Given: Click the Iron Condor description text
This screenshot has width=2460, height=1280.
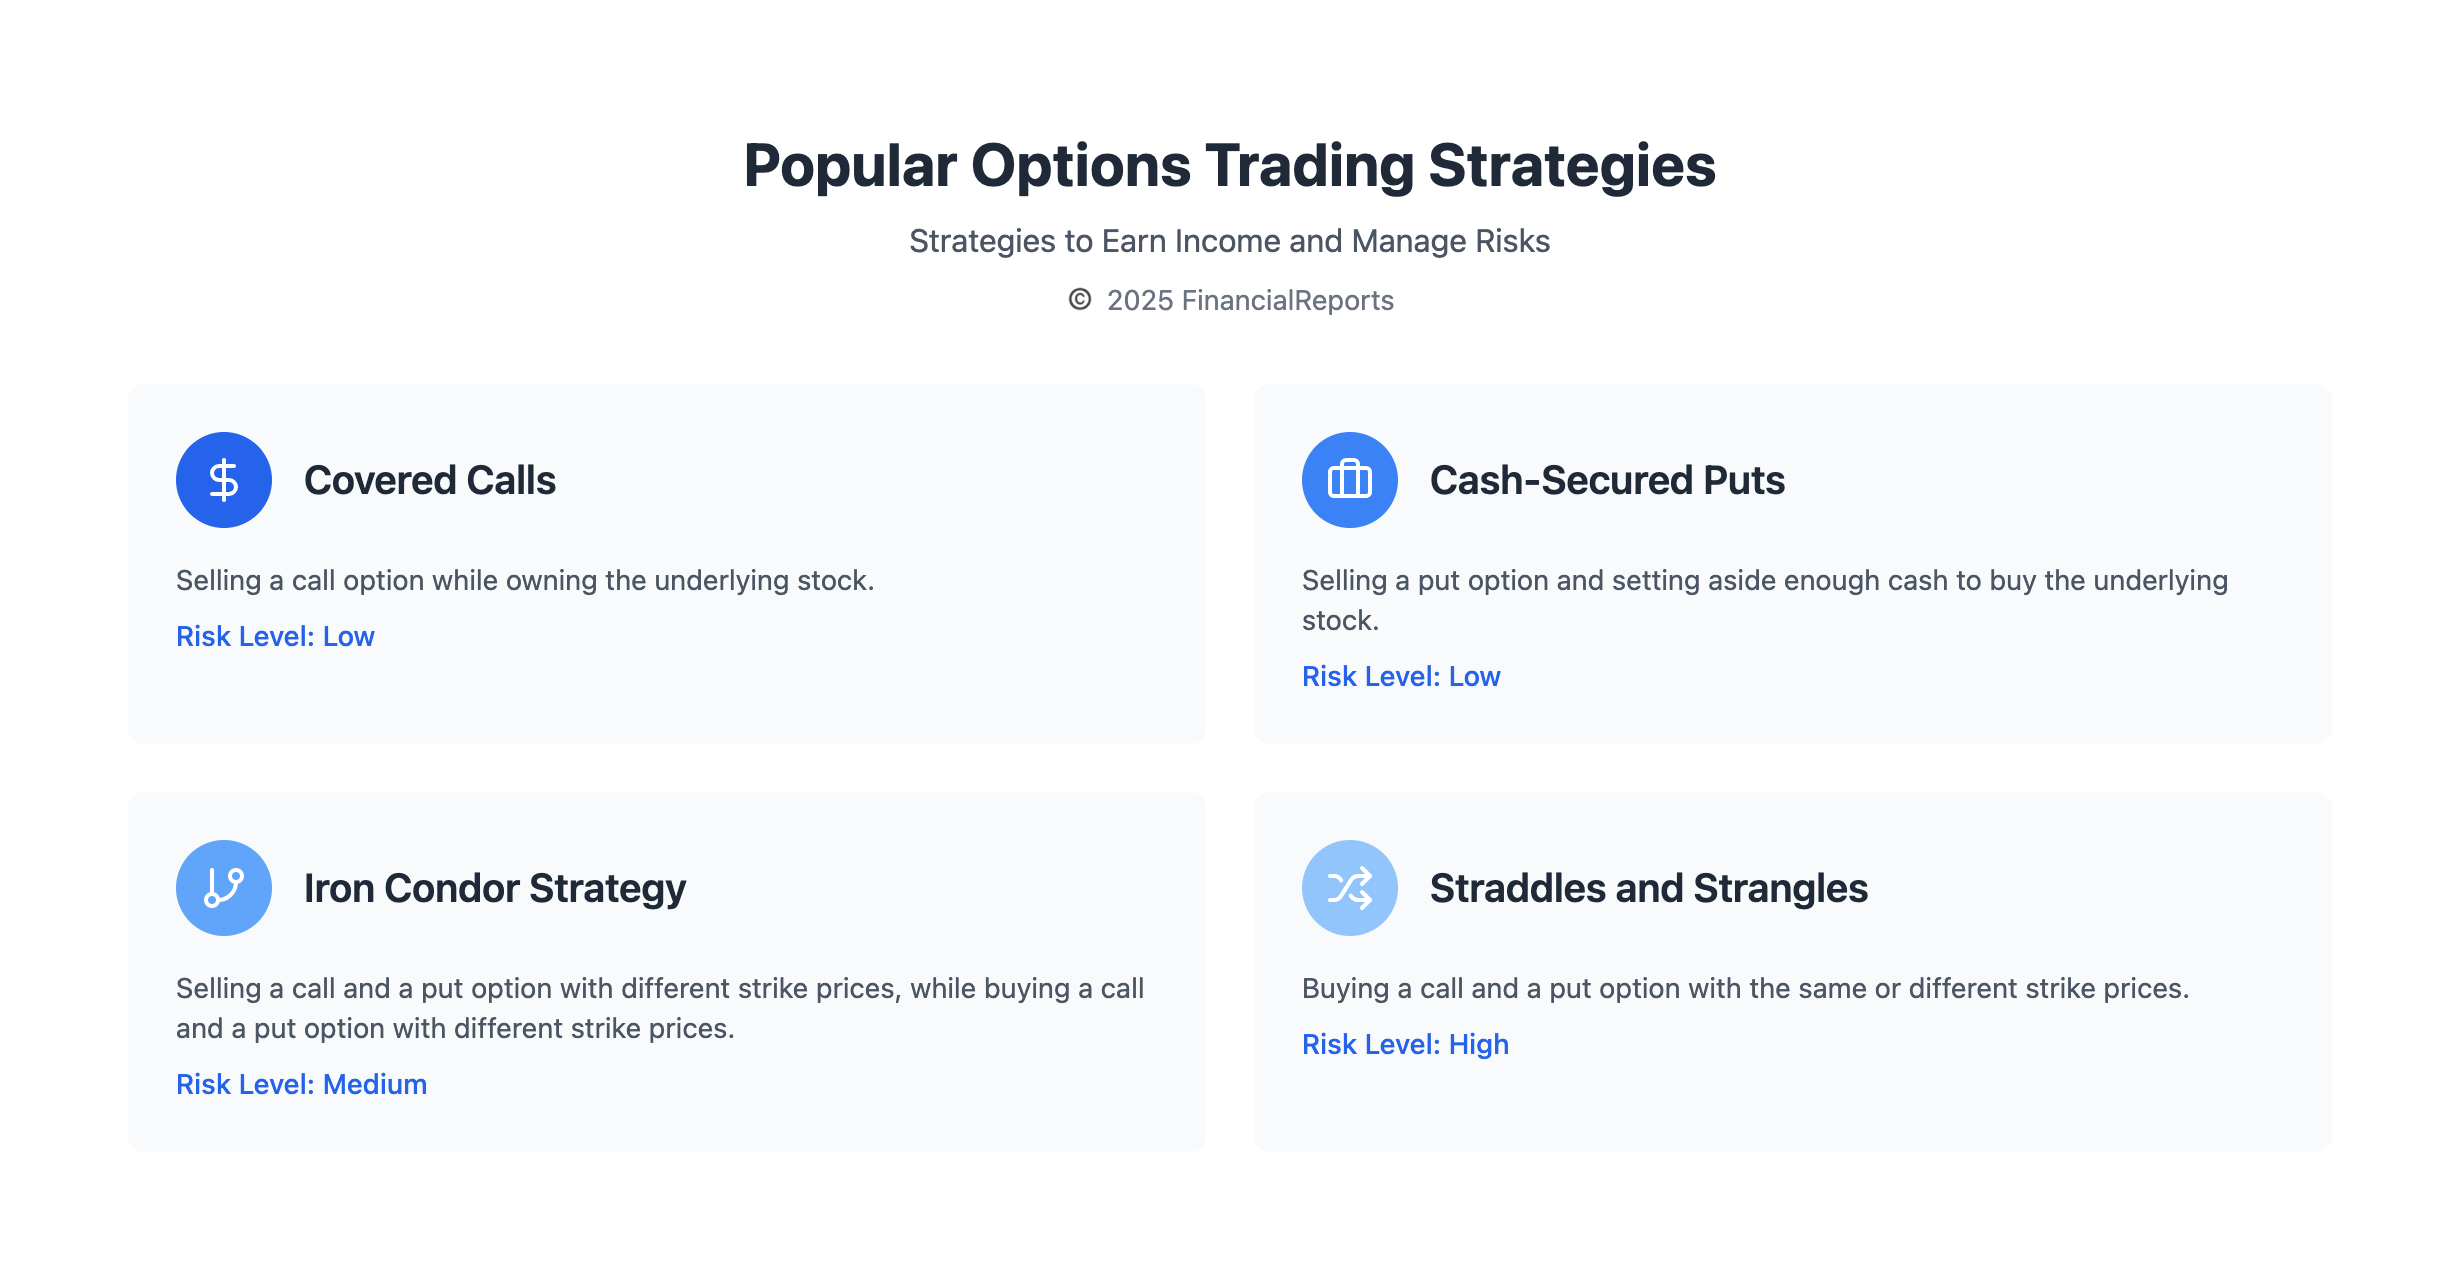Looking at the screenshot, I should point(660,1008).
